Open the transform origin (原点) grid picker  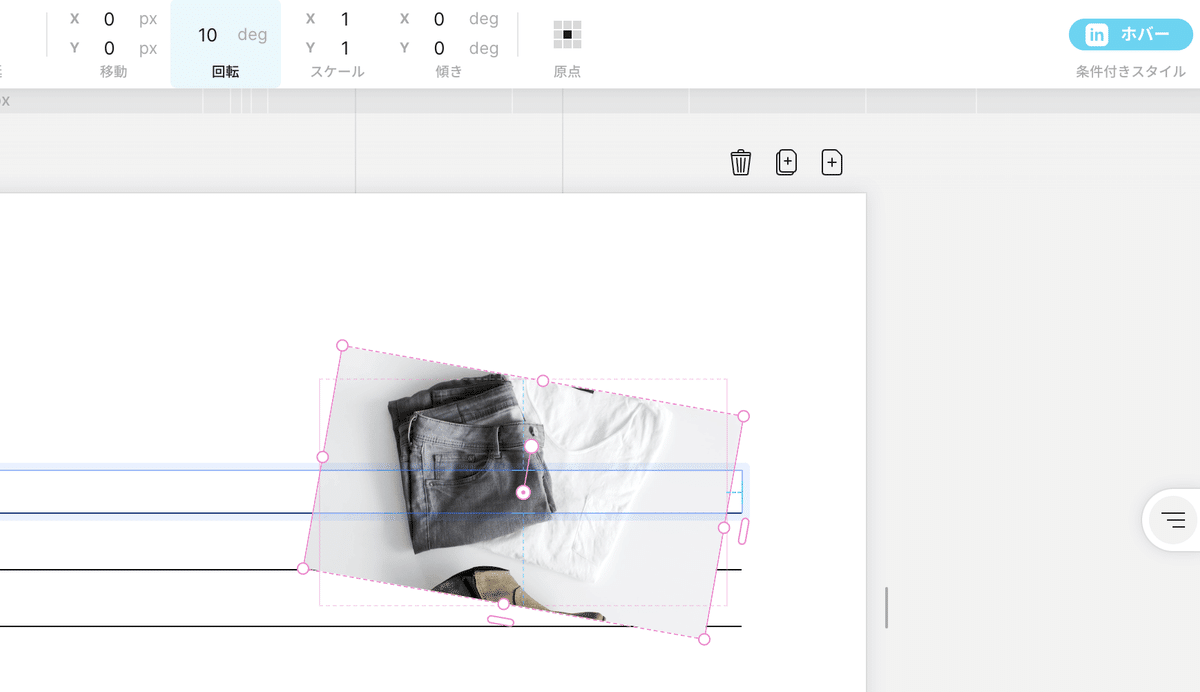567,35
